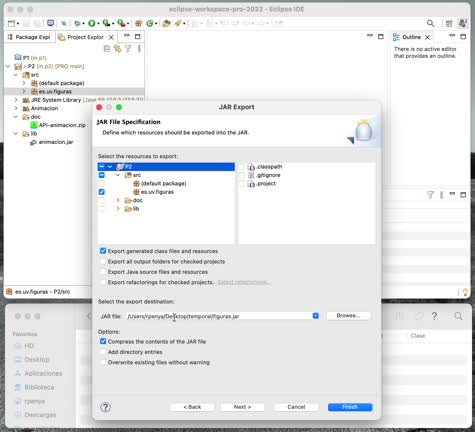Viewport: 475px width, 432px height.
Task: Click the New Java Package icon
Action: (x=139, y=23)
